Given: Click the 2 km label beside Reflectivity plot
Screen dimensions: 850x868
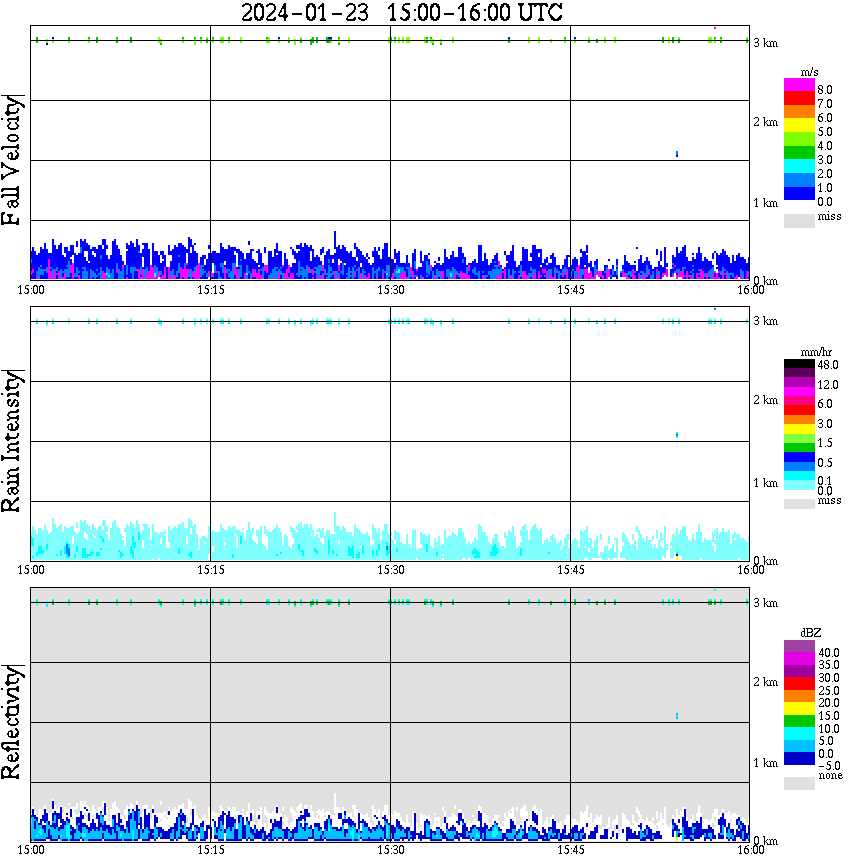Looking at the screenshot, I should [765, 682].
